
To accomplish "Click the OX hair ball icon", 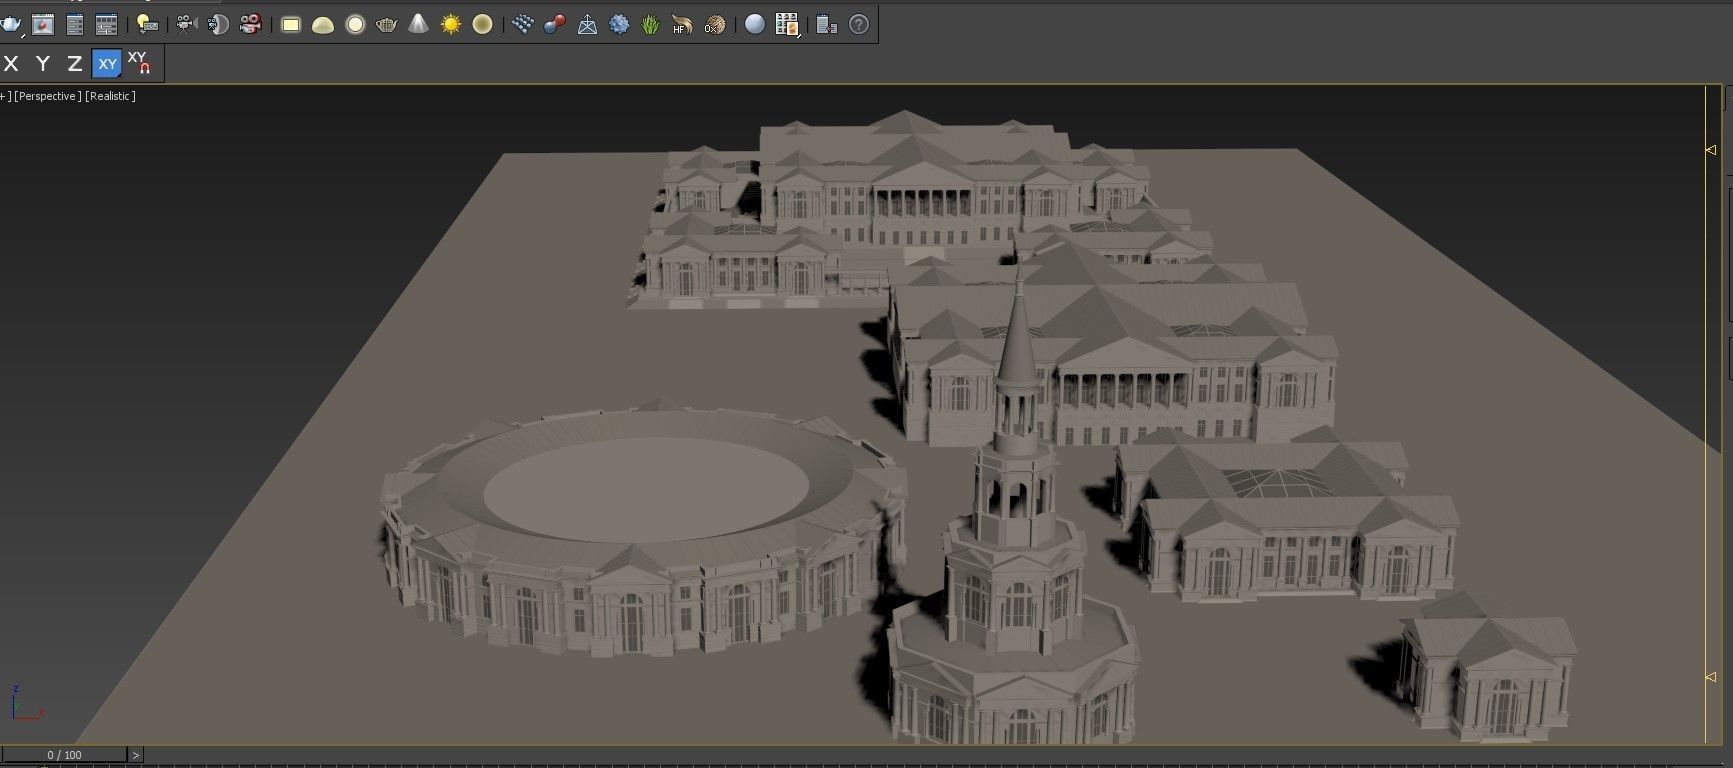I will pyautogui.click(x=714, y=24).
